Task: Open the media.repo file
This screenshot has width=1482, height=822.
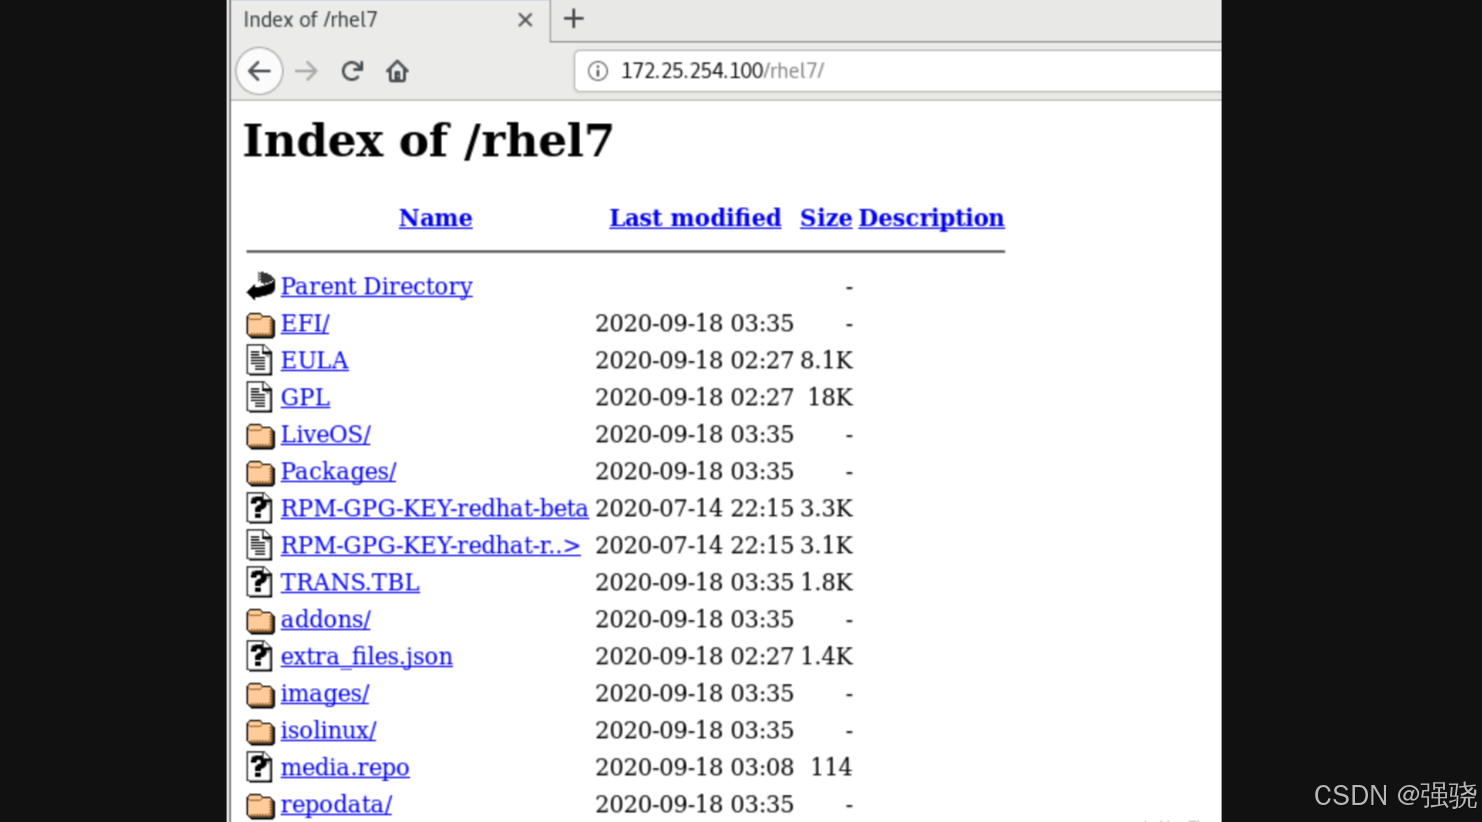Action: pos(345,767)
